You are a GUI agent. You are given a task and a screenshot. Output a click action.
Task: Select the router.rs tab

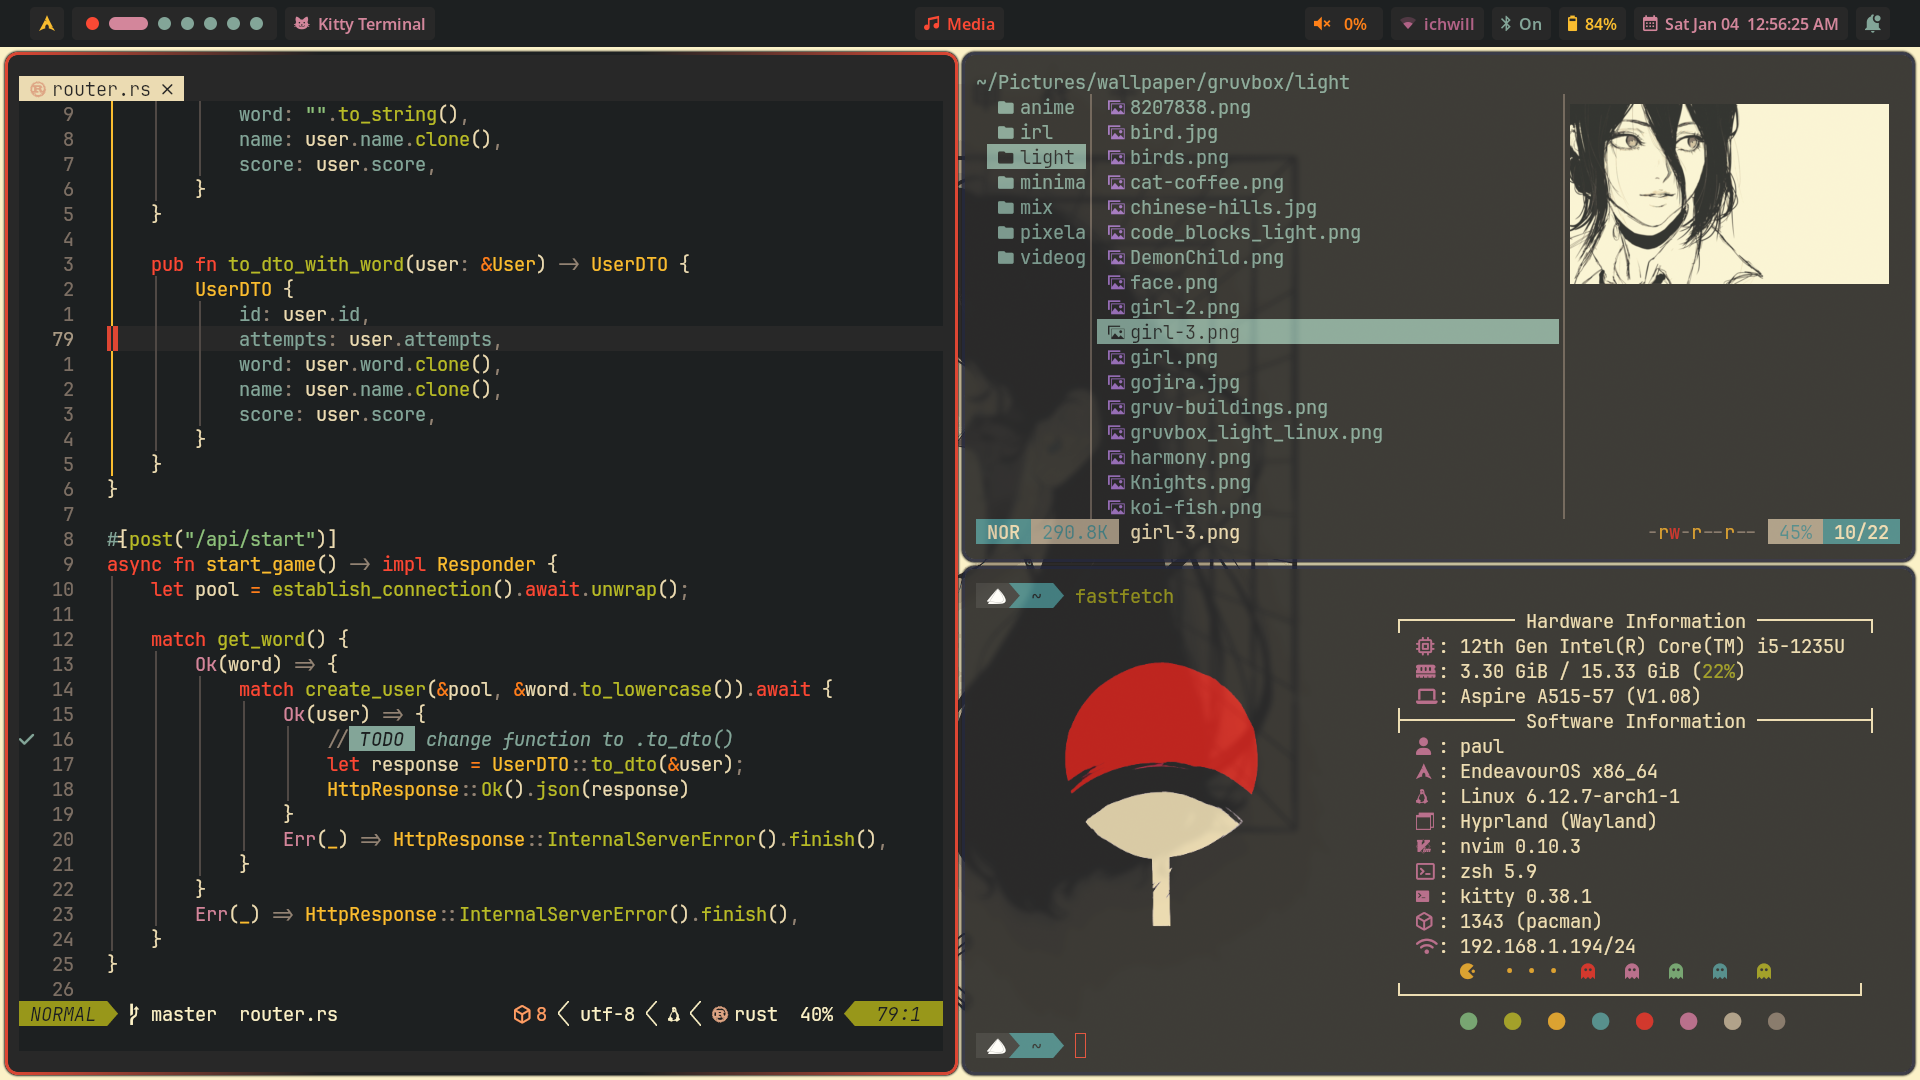[100, 89]
